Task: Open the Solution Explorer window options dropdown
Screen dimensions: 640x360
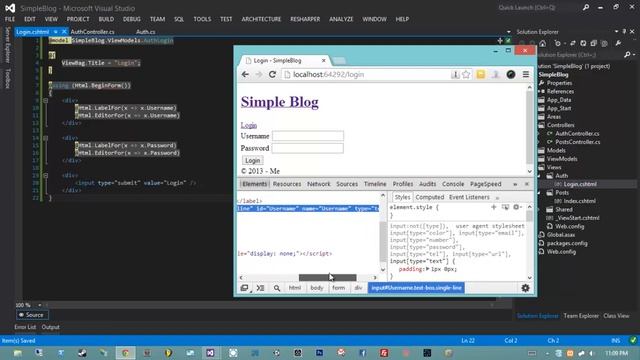Action: [x=616, y=31]
